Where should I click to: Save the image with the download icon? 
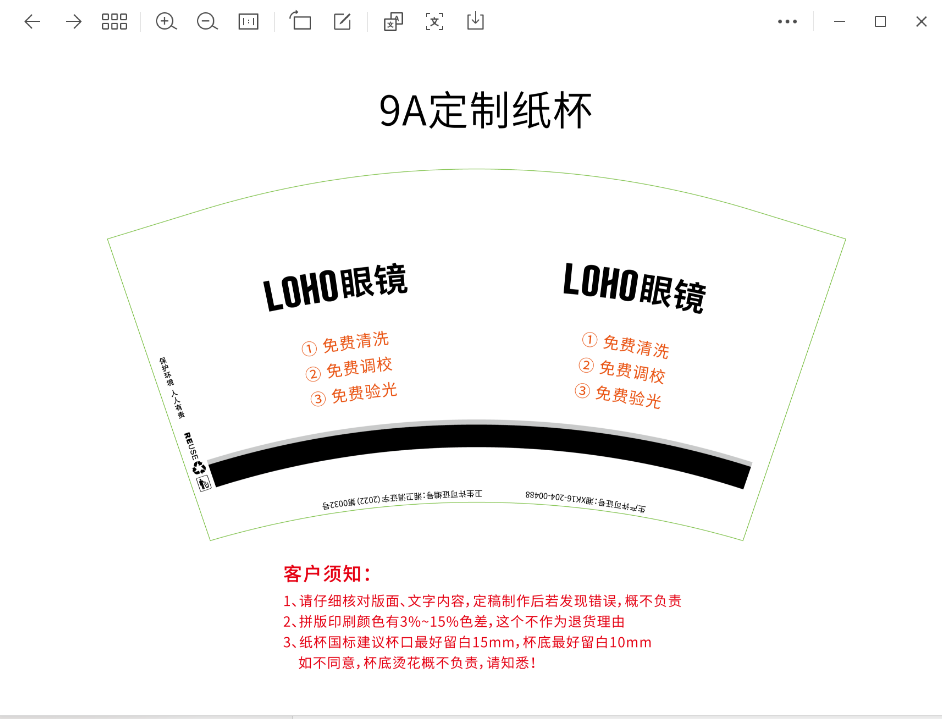click(475, 21)
